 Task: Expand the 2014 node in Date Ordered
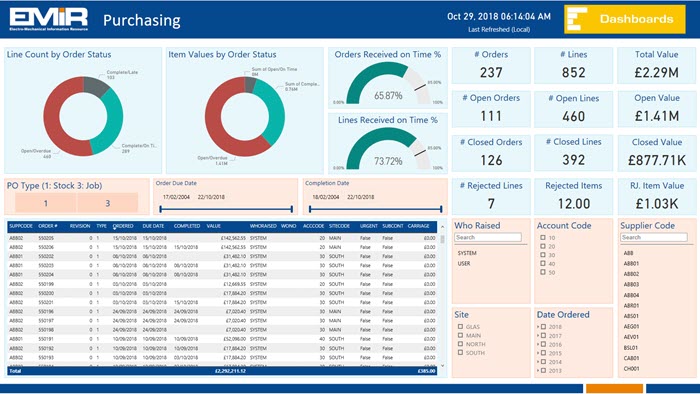point(538,362)
